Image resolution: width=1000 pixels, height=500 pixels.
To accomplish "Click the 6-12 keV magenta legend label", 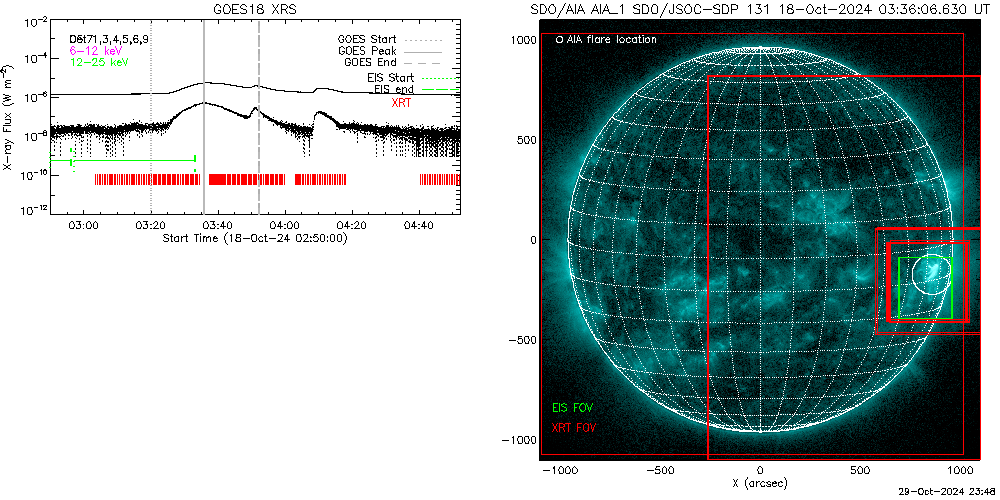I will [x=96, y=50].
